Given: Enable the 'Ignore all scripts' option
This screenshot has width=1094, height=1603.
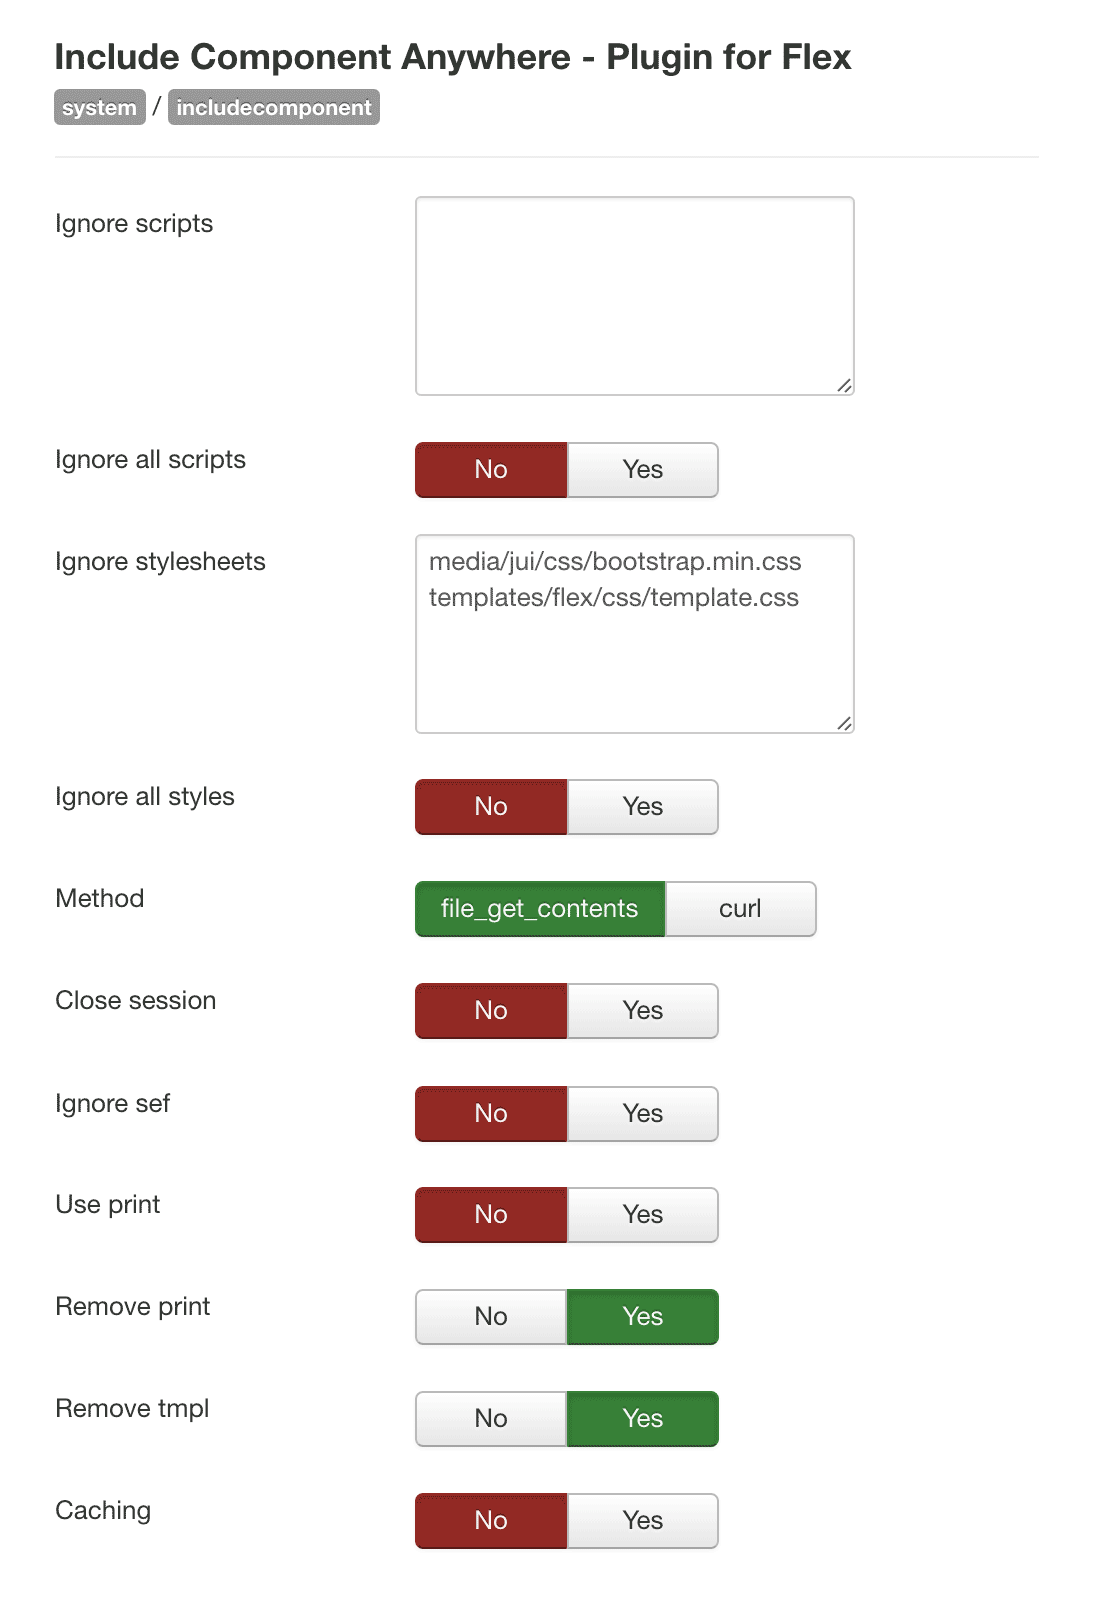Looking at the screenshot, I should [x=642, y=469].
